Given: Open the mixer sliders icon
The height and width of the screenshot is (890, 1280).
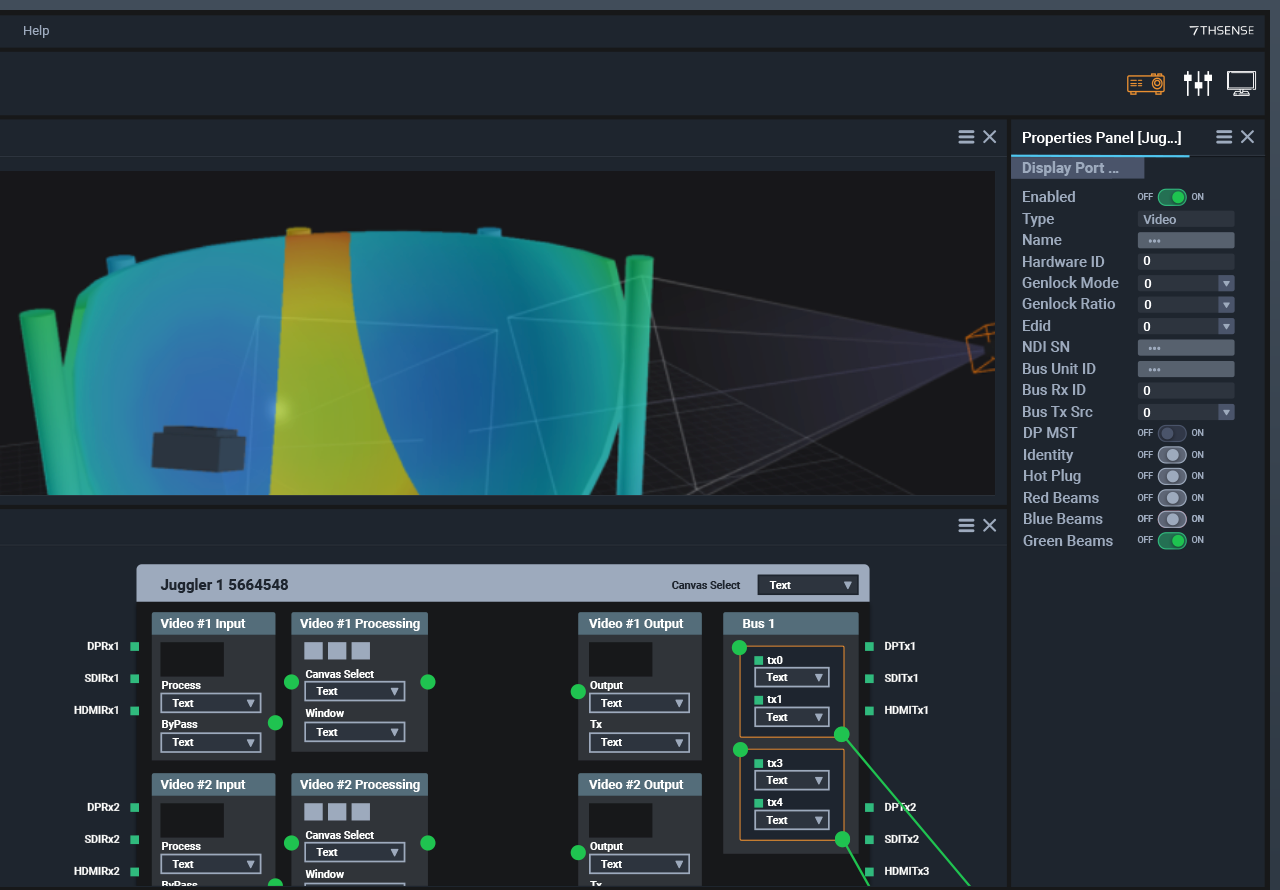Looking at the screenshot, I should 1197,84.
